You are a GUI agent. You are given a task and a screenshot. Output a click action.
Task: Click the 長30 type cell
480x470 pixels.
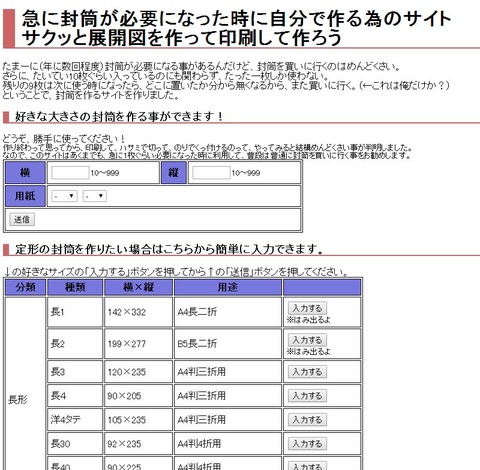click(x=75, y=444)
